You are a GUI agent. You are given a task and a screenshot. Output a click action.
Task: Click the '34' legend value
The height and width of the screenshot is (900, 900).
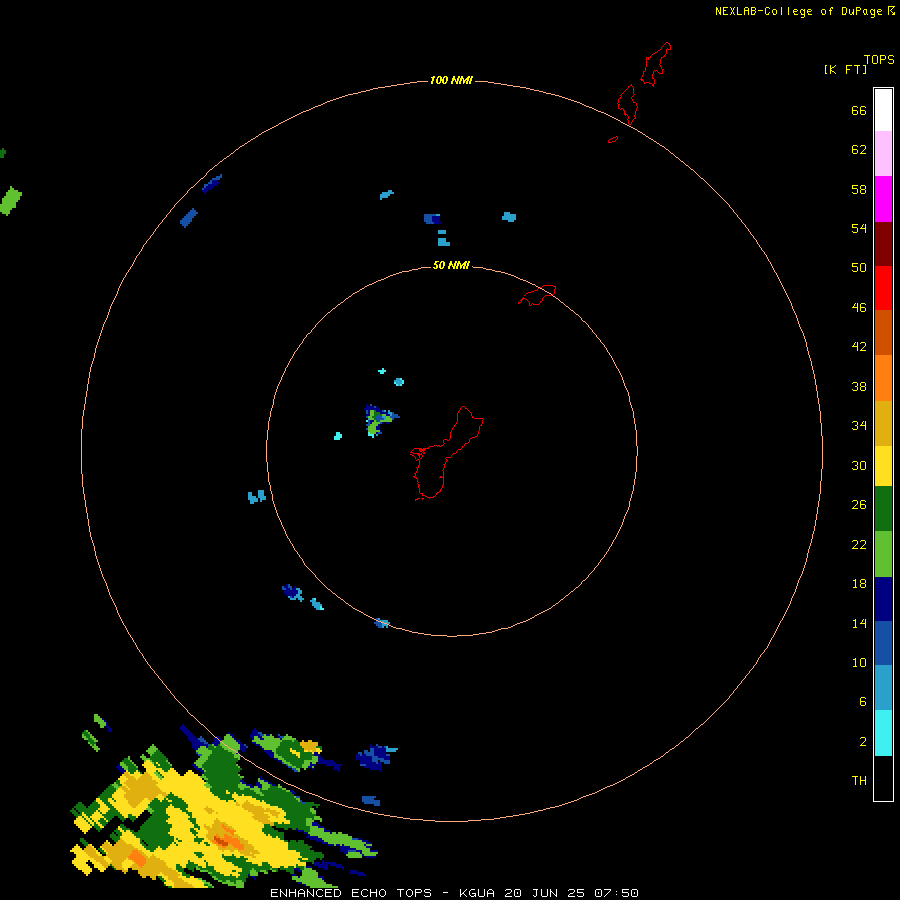click(x=859, y=426)
